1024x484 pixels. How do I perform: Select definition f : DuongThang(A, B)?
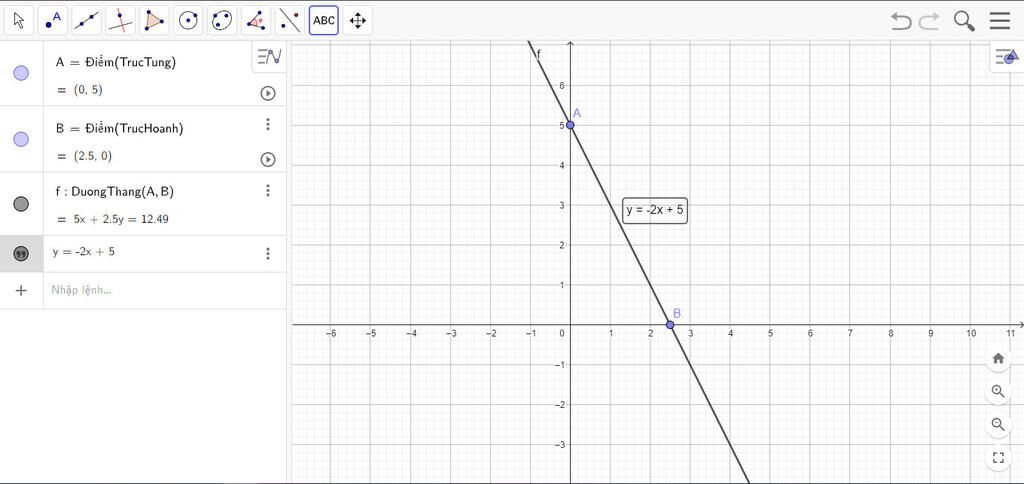pyautogui.click(x=115, y=191)
